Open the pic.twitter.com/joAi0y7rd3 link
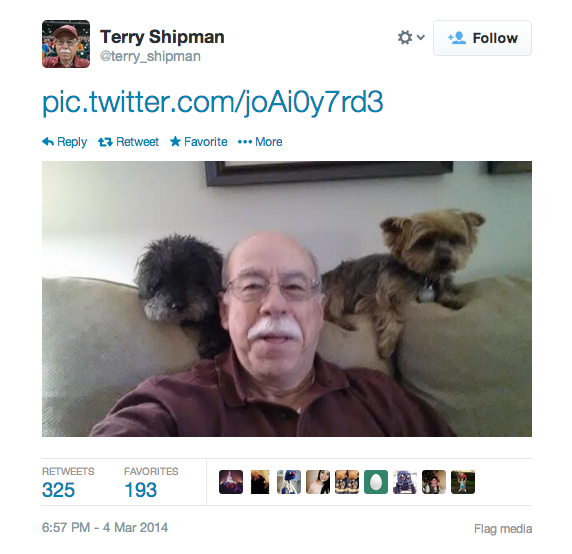 point(213,102)
